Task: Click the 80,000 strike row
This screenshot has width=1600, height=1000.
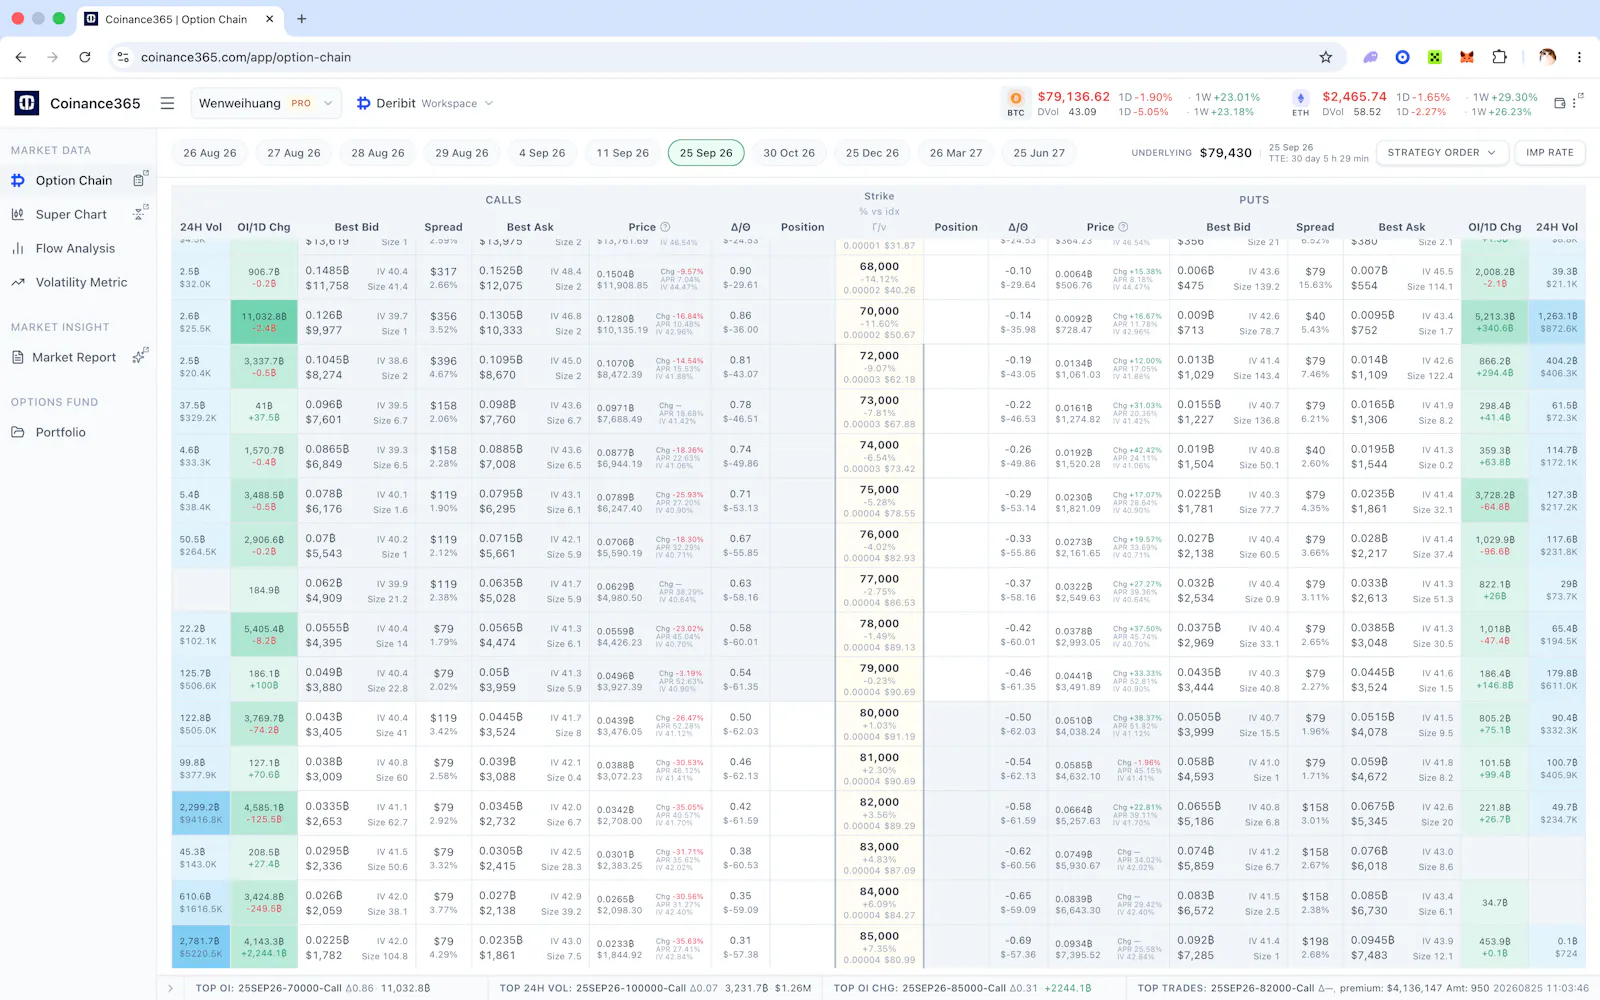Action: coord(879,724)
